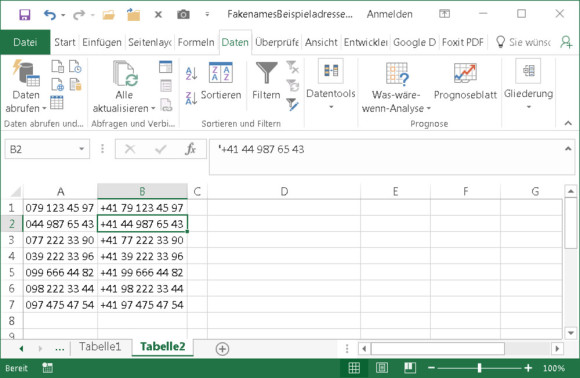Sort ascending with the A-Z icon
The image size is (580, 378).
coord(191,73)
